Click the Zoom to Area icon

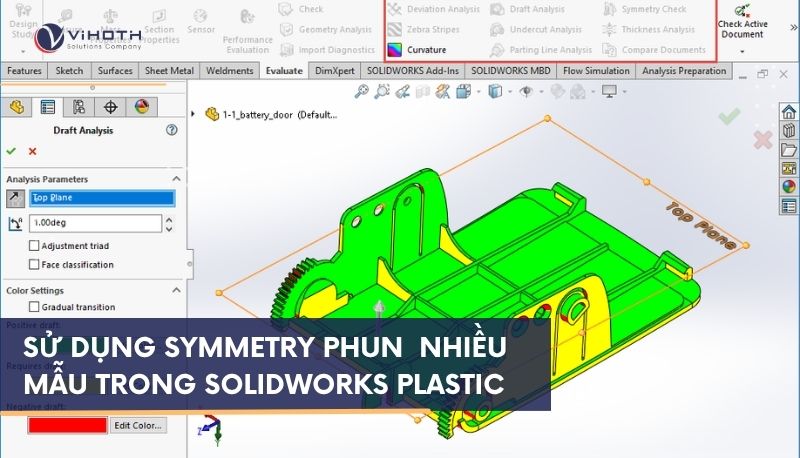[382, 92]
